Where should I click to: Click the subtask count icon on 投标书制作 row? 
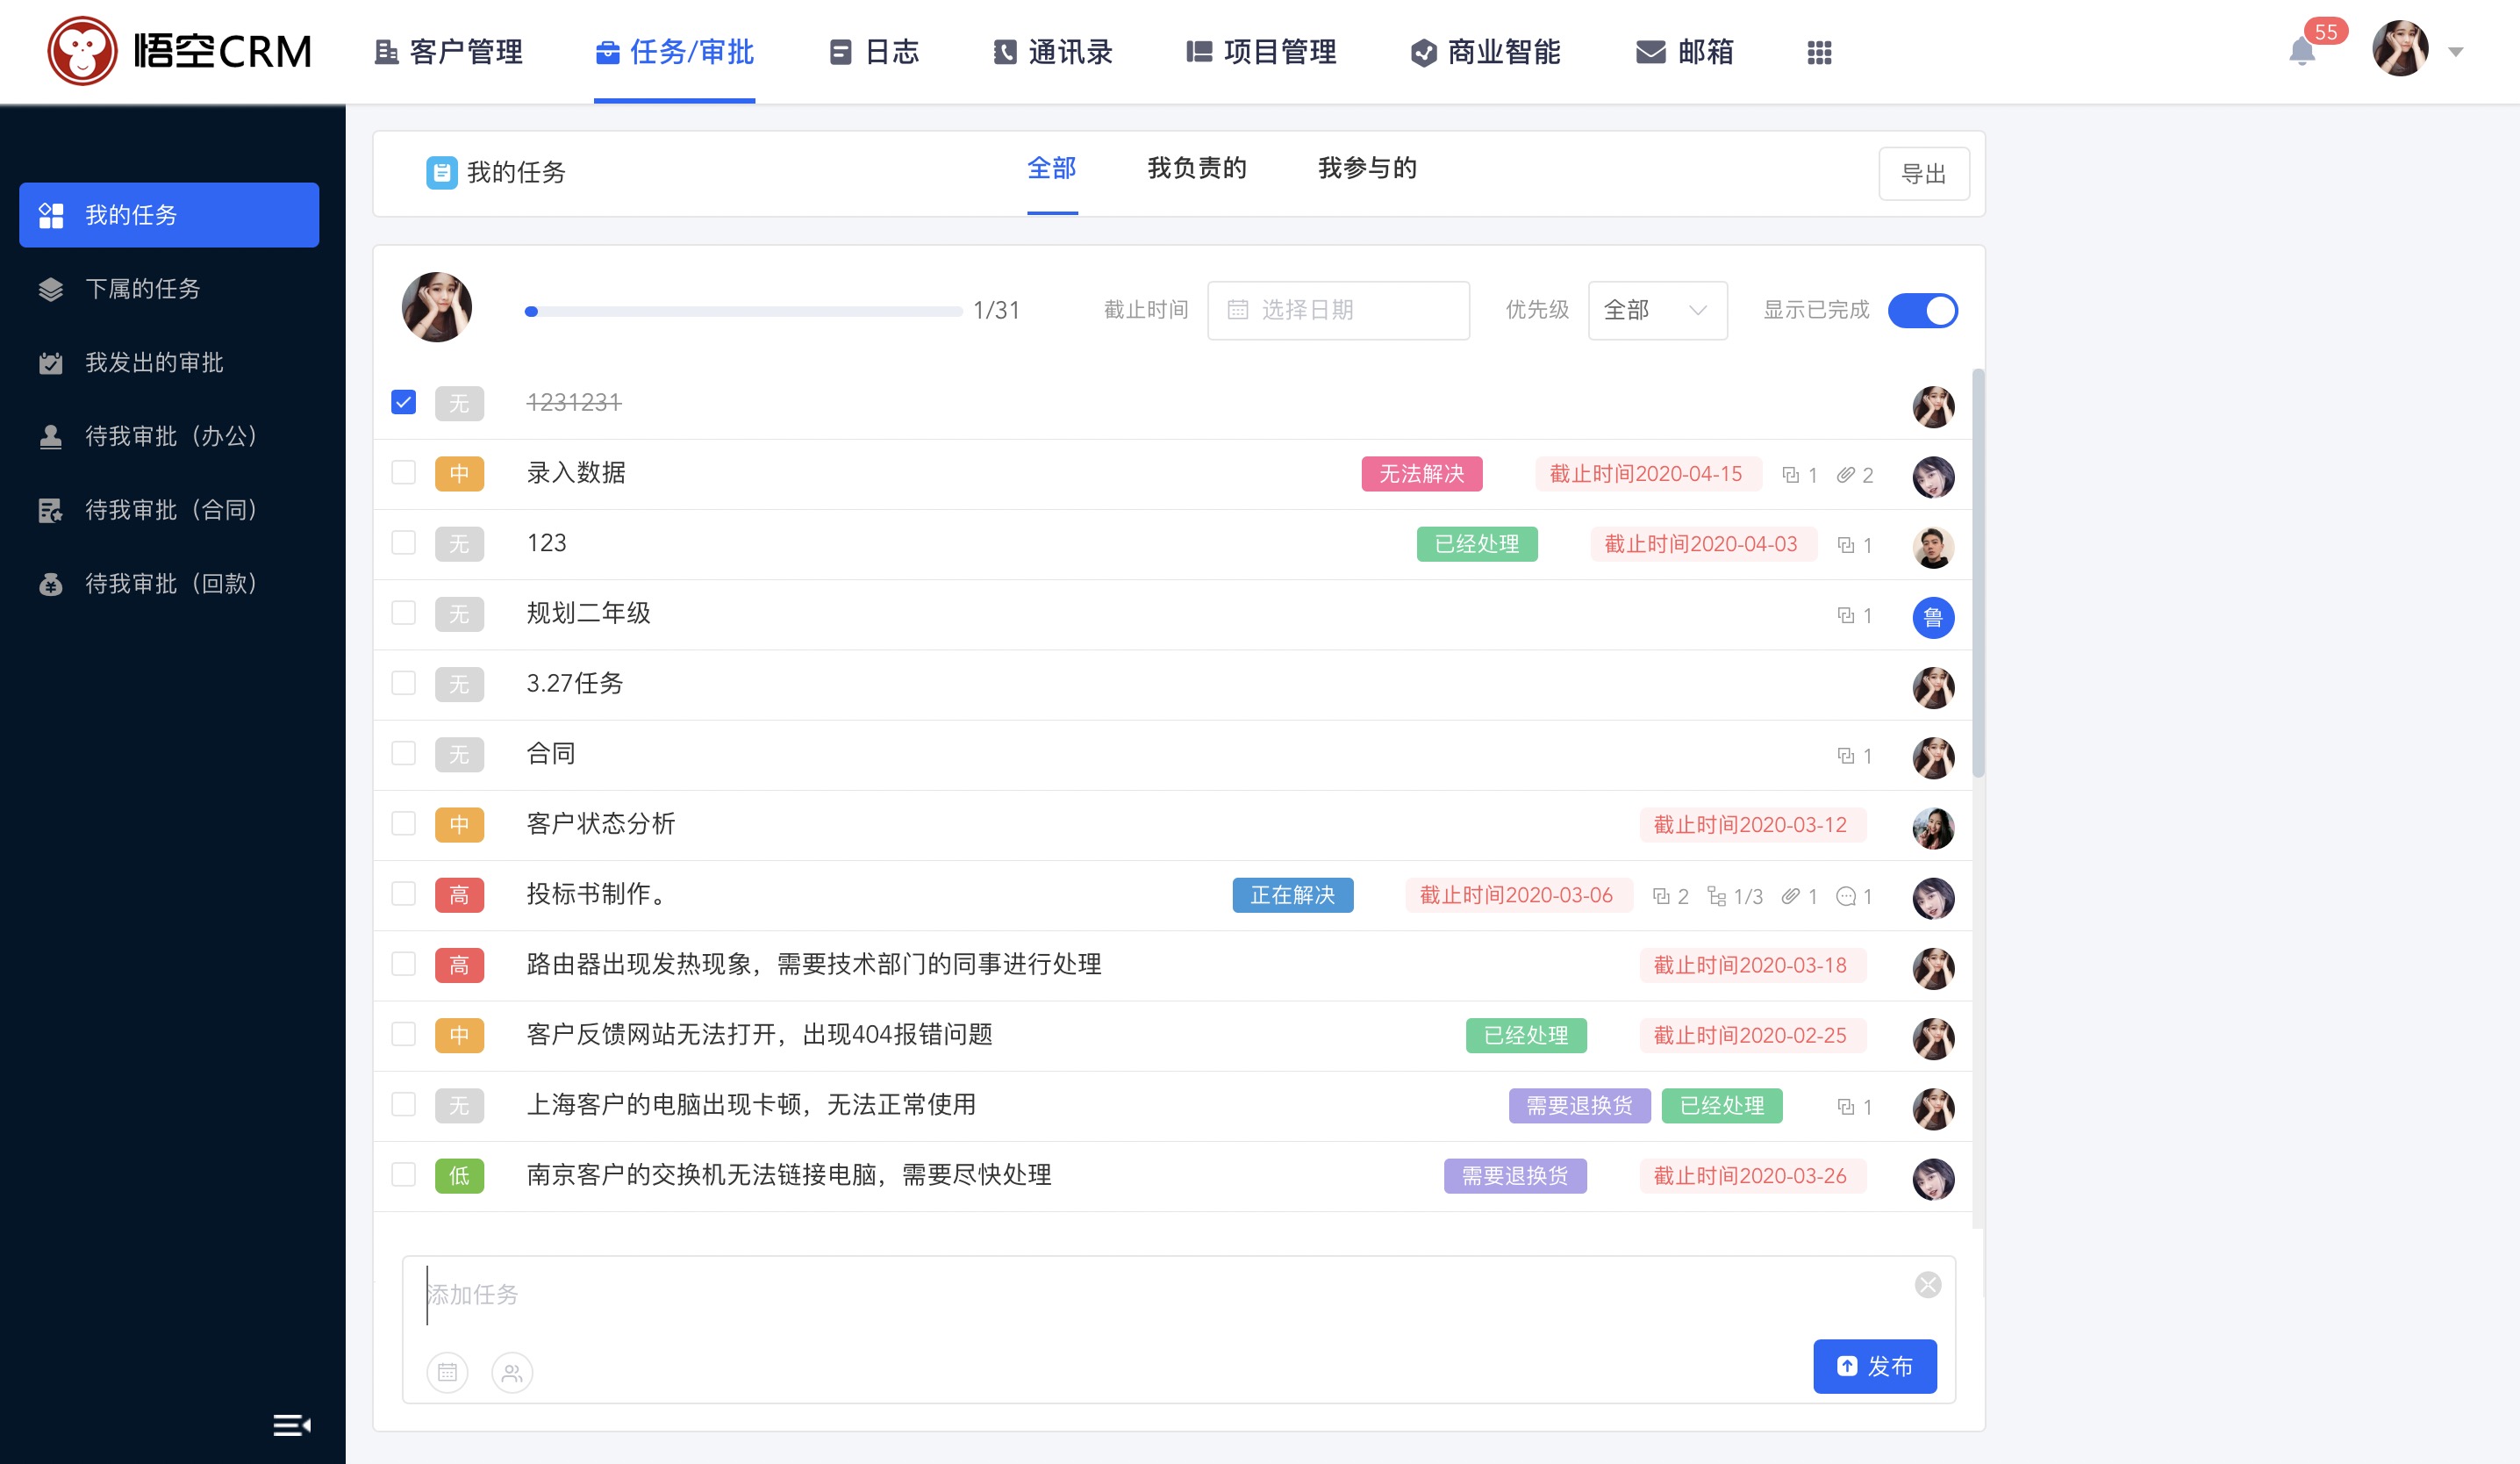(x=1717, y=895)
